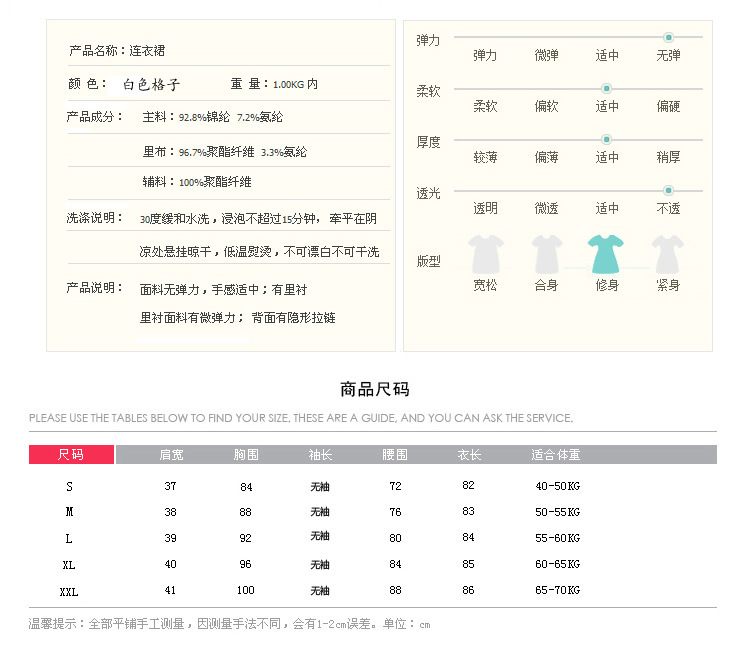The height and width of the screenshot is (656, 750).
Task: Click the 较薄 option label under 厚度
Action: pos(485,157)
